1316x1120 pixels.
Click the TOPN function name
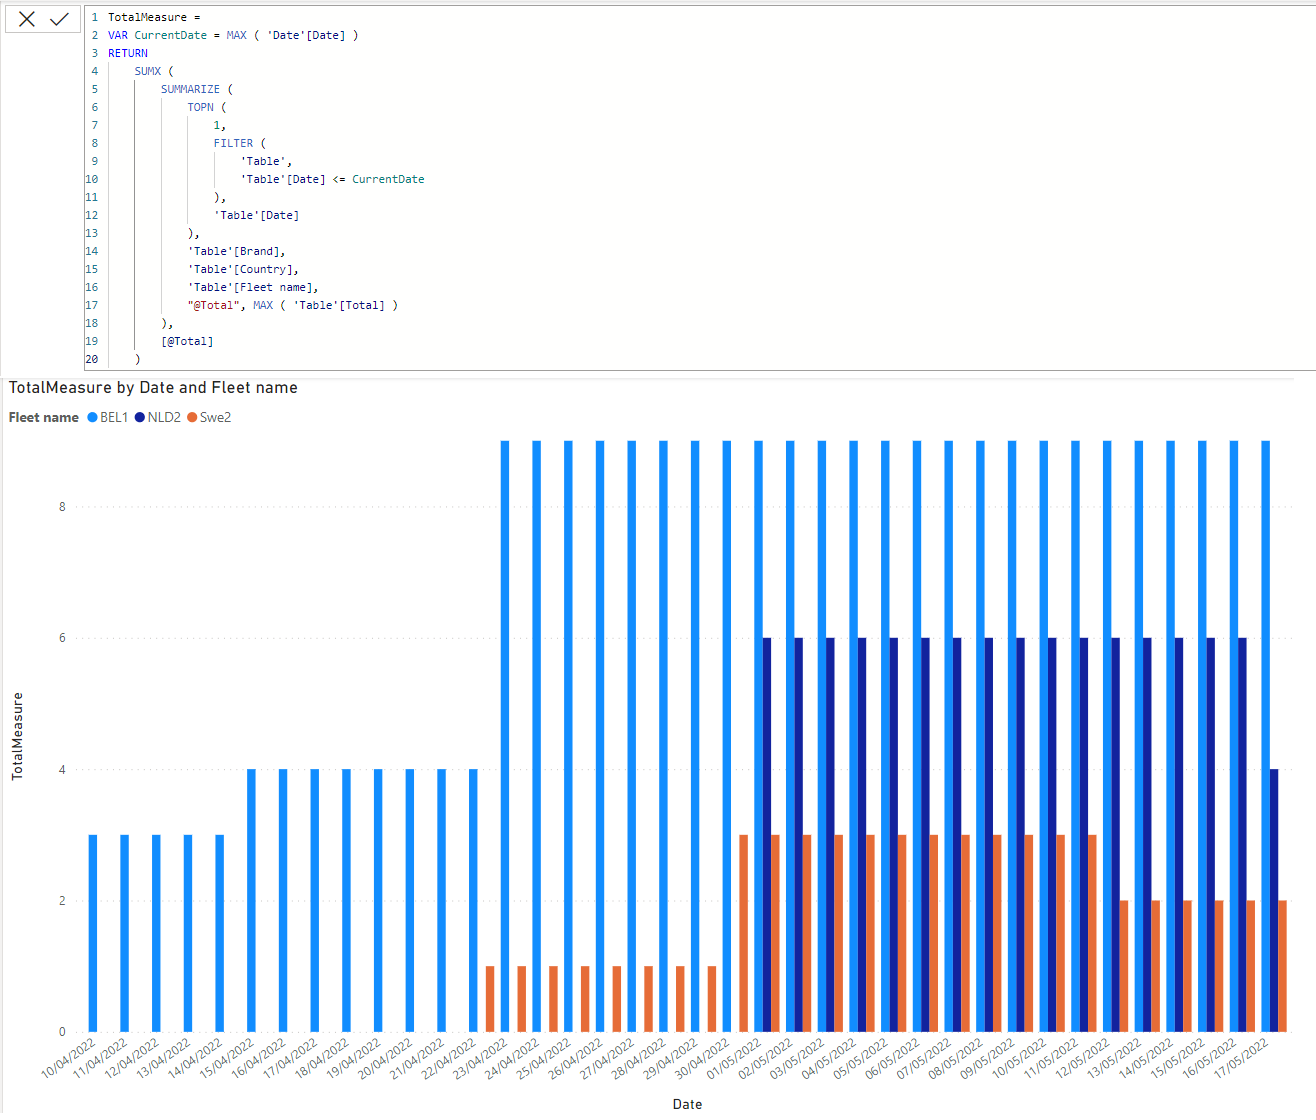(x=201, y=107)
